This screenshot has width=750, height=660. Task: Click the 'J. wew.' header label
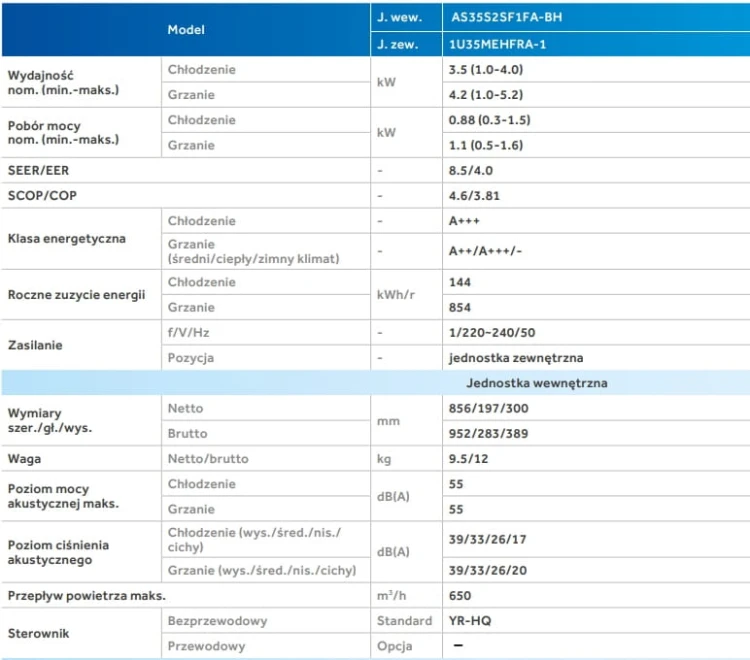pyautogui.click(x=399, y=17)
